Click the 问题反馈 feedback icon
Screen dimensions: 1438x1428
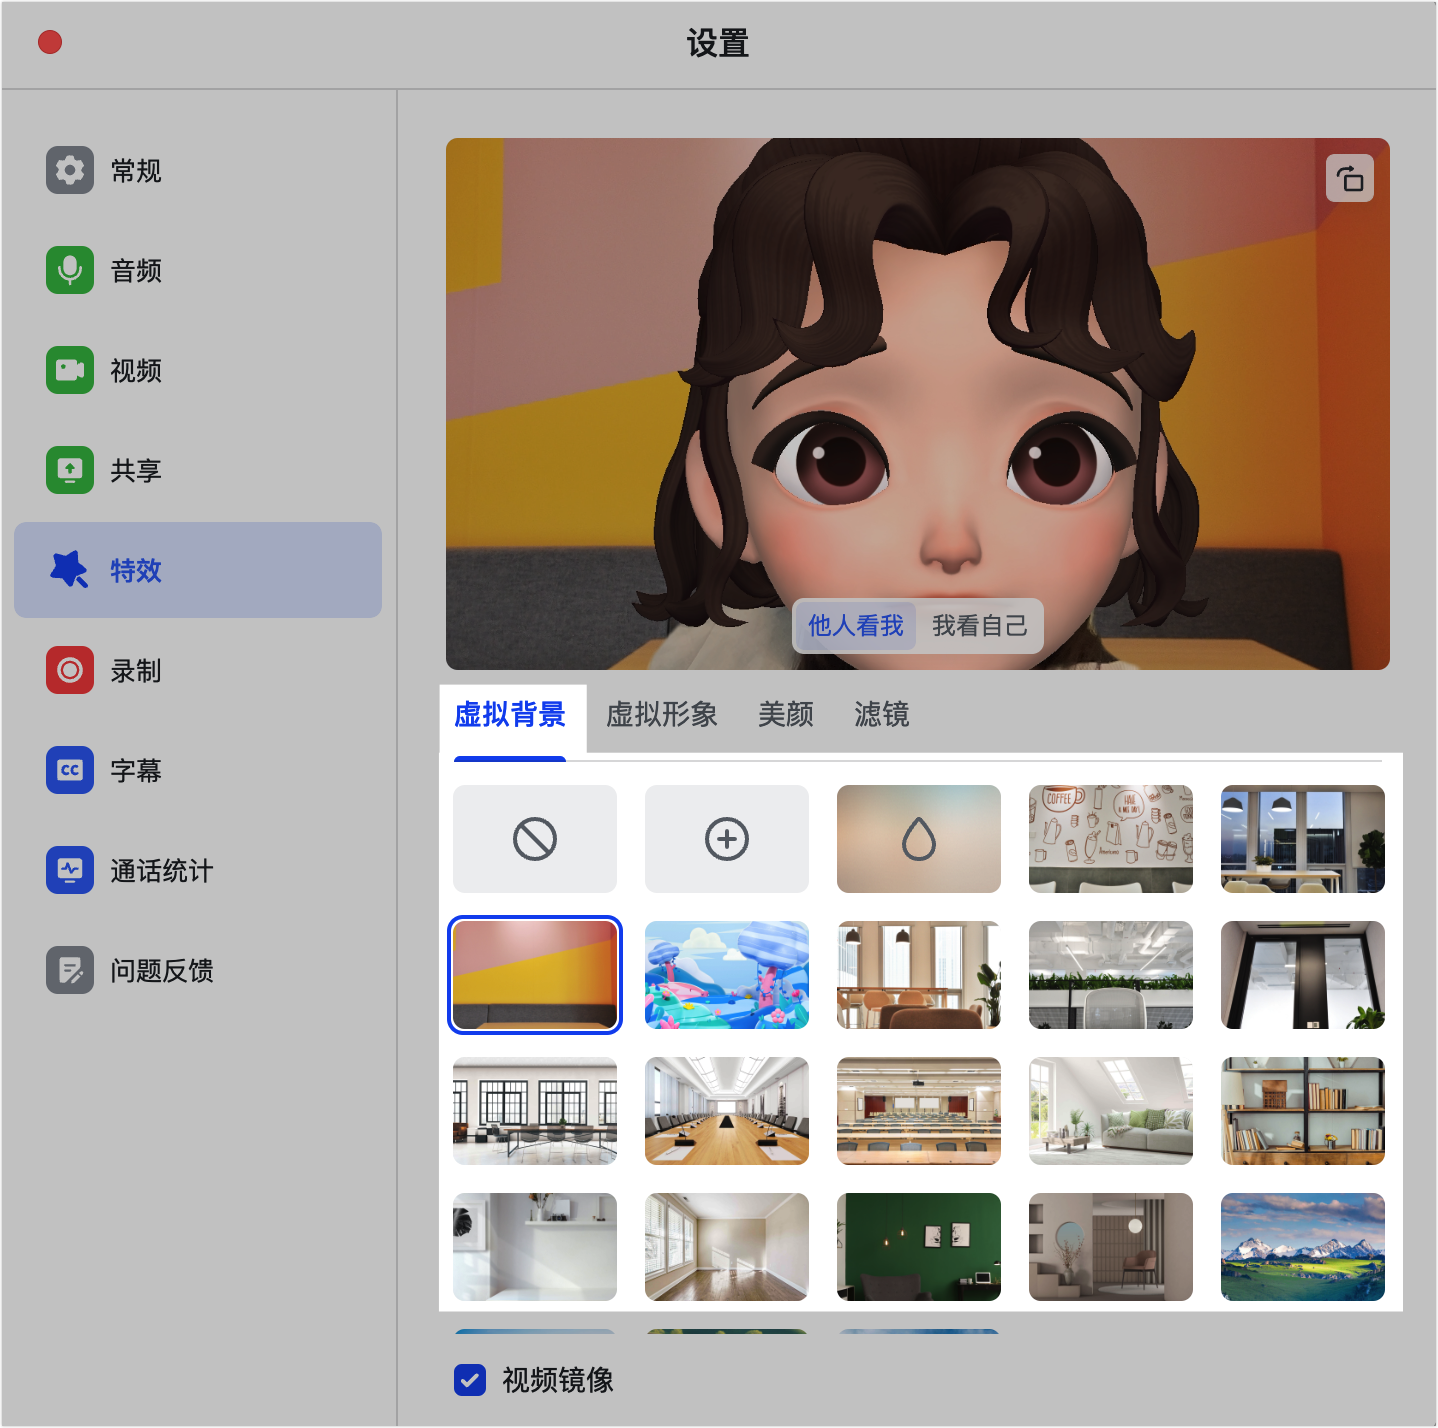coord(70,970)
